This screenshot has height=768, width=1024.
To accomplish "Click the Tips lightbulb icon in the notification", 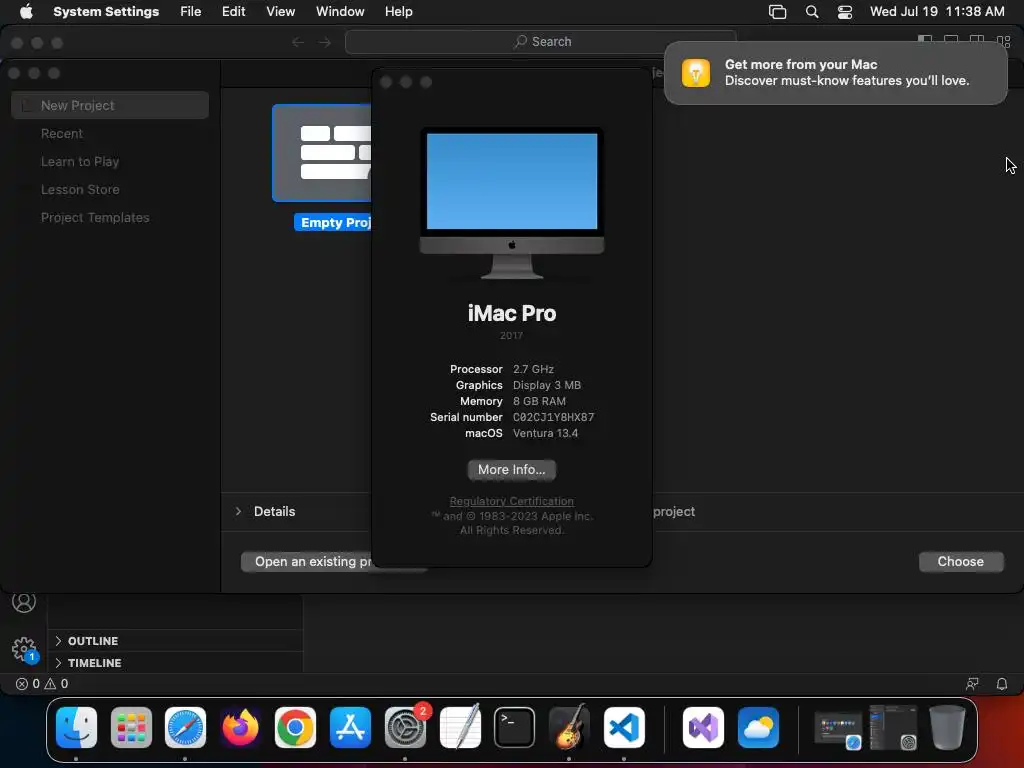I will (x=696, y=72).
